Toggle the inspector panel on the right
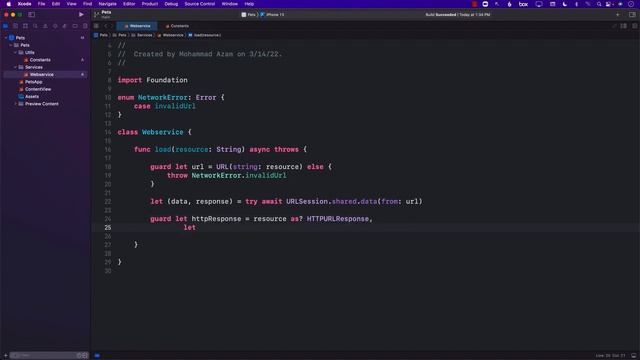 pyautogui.click(x=632, y=14)
